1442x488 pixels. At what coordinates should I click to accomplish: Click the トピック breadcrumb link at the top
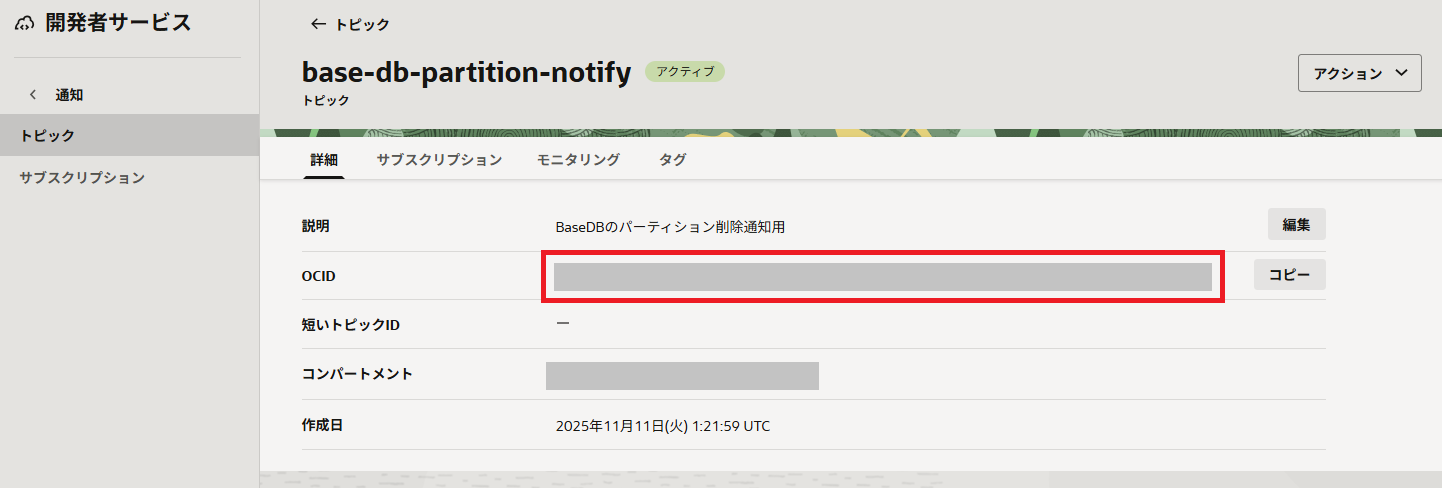[x=362, y=24]
